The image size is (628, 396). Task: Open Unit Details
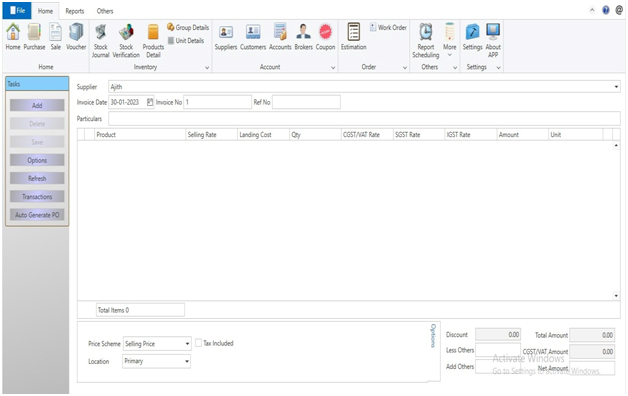186,40
